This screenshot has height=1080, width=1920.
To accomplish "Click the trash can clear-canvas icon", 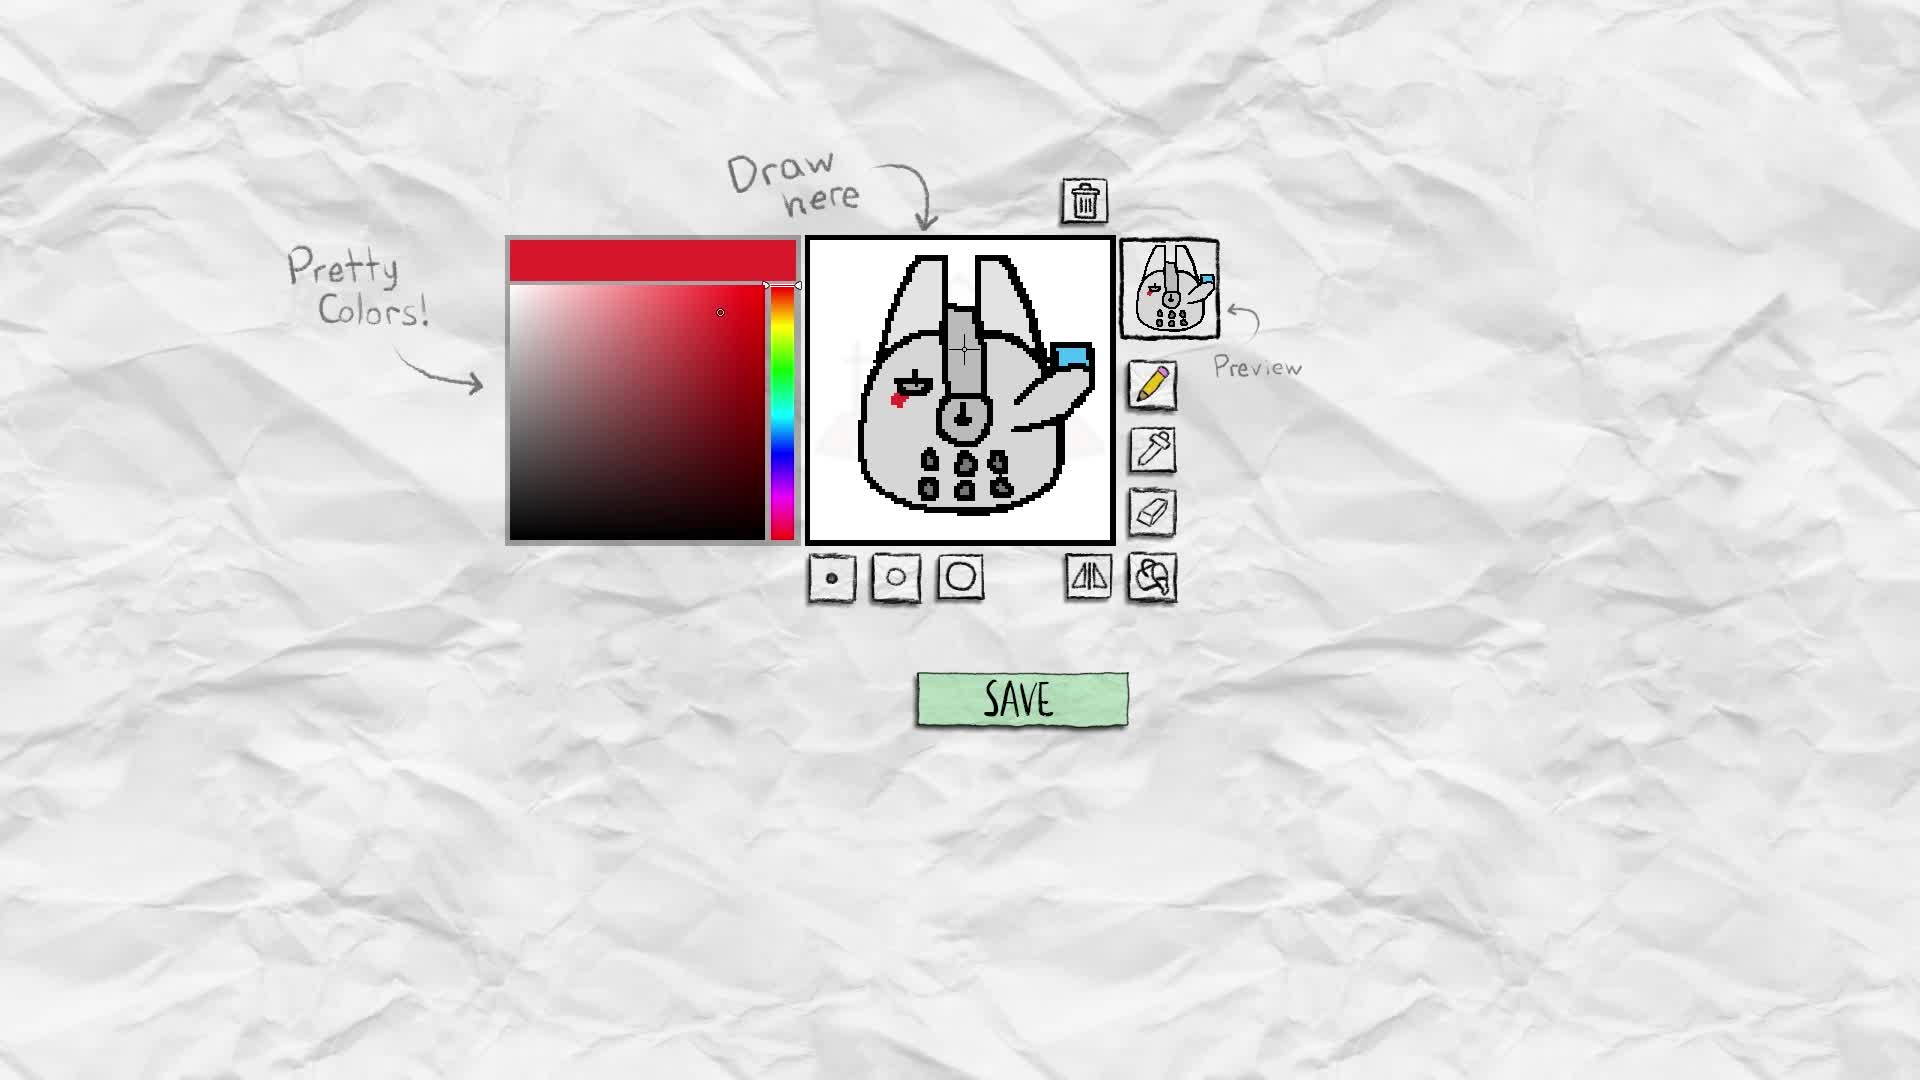I will [1085, 201].
